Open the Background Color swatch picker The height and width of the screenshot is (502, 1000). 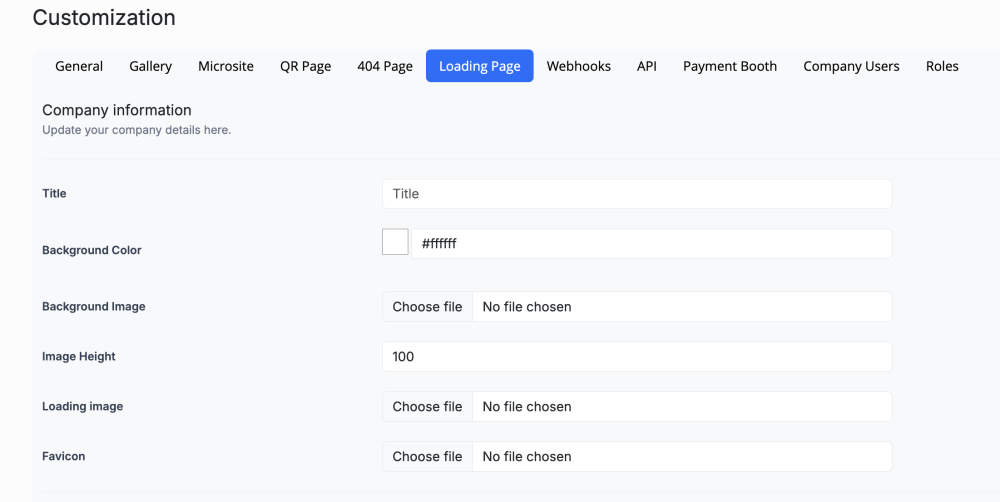click(395, 243)
